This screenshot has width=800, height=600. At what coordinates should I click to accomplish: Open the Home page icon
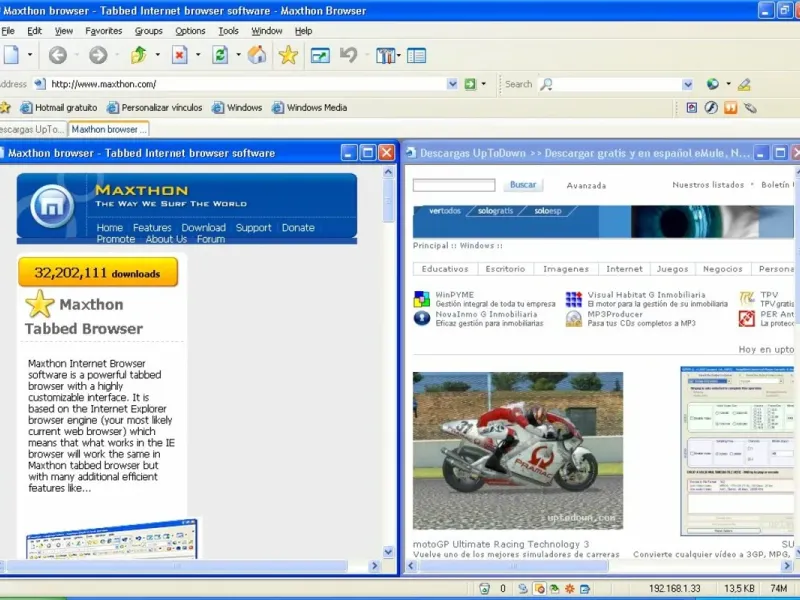[257, 55]
